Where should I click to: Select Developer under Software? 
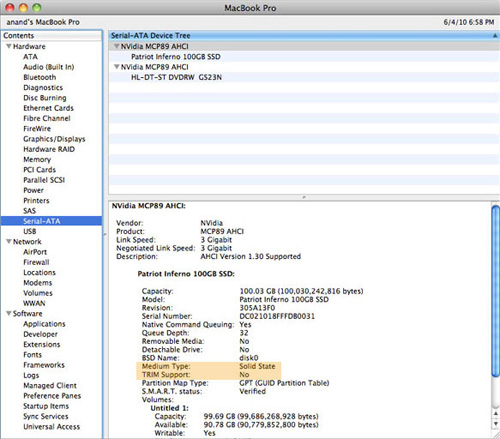(40, 334)
